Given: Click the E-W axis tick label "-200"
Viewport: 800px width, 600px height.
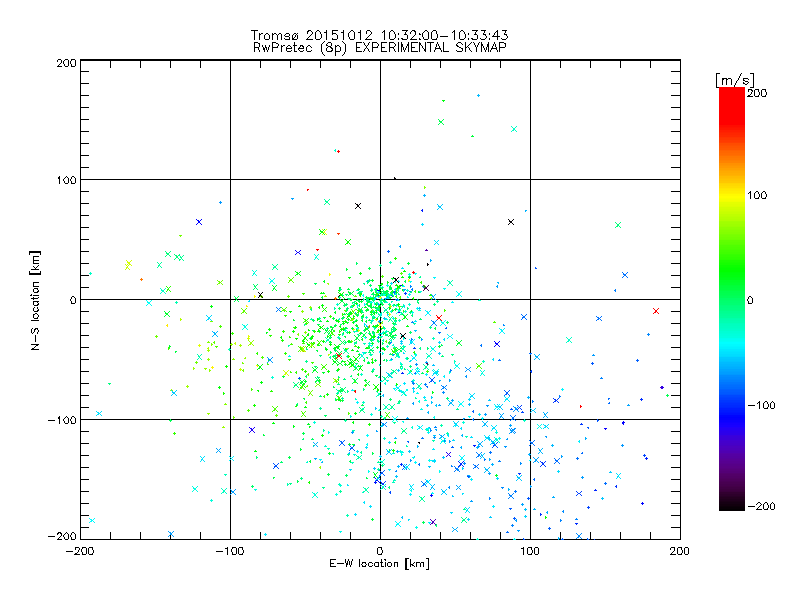Looking at the screenshot, I should point(80,551).
